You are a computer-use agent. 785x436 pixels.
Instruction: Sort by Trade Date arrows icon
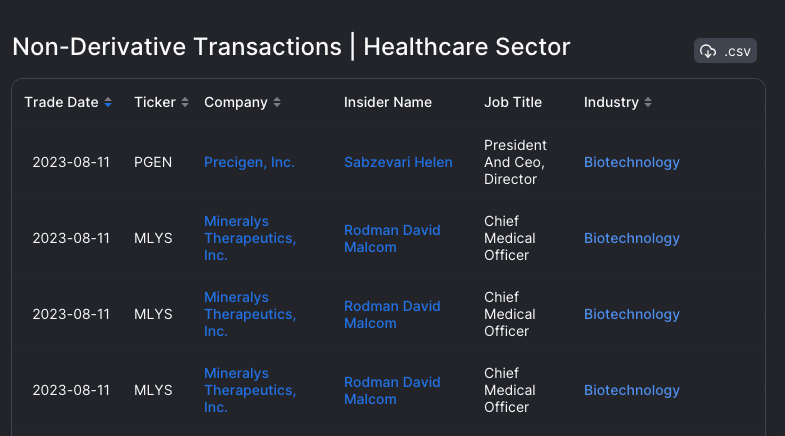point(108,102)
